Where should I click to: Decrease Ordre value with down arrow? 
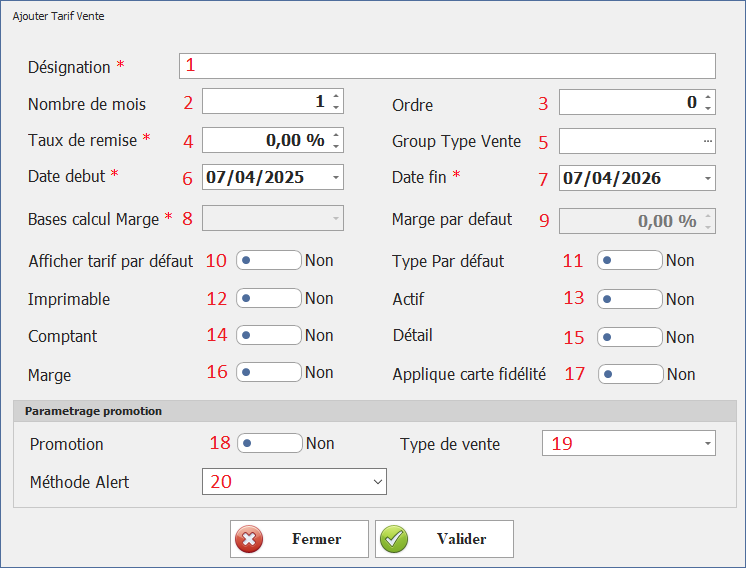(708, 108)
